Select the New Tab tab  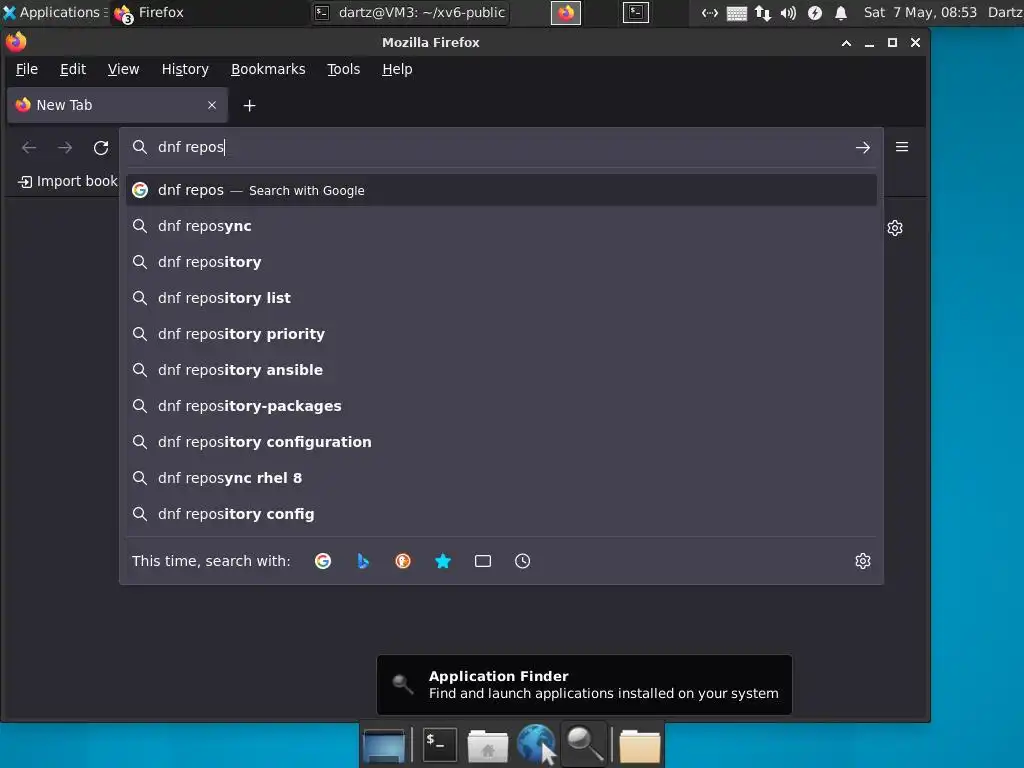point(117,105)
